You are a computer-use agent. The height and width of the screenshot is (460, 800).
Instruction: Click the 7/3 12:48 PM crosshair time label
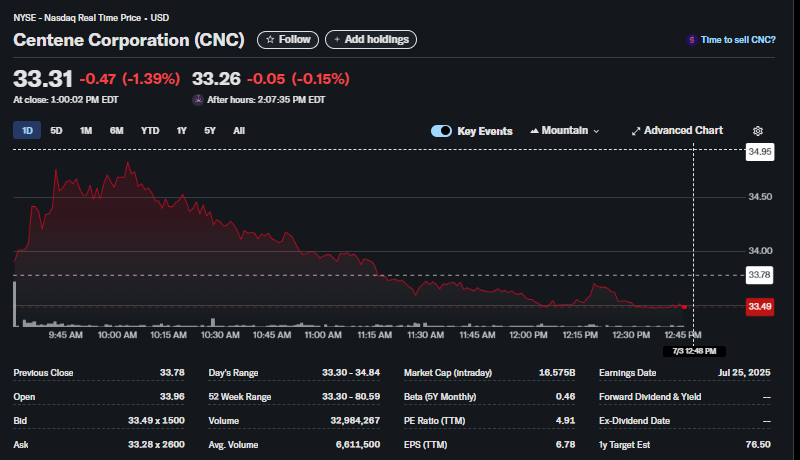[694, 351]
